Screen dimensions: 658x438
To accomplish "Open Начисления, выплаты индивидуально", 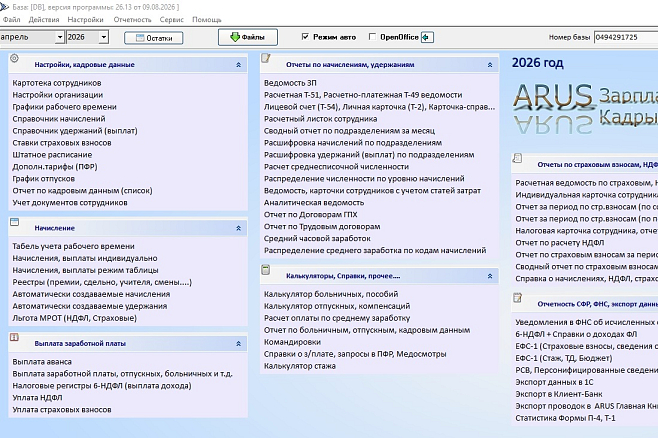I will [85, 258].
